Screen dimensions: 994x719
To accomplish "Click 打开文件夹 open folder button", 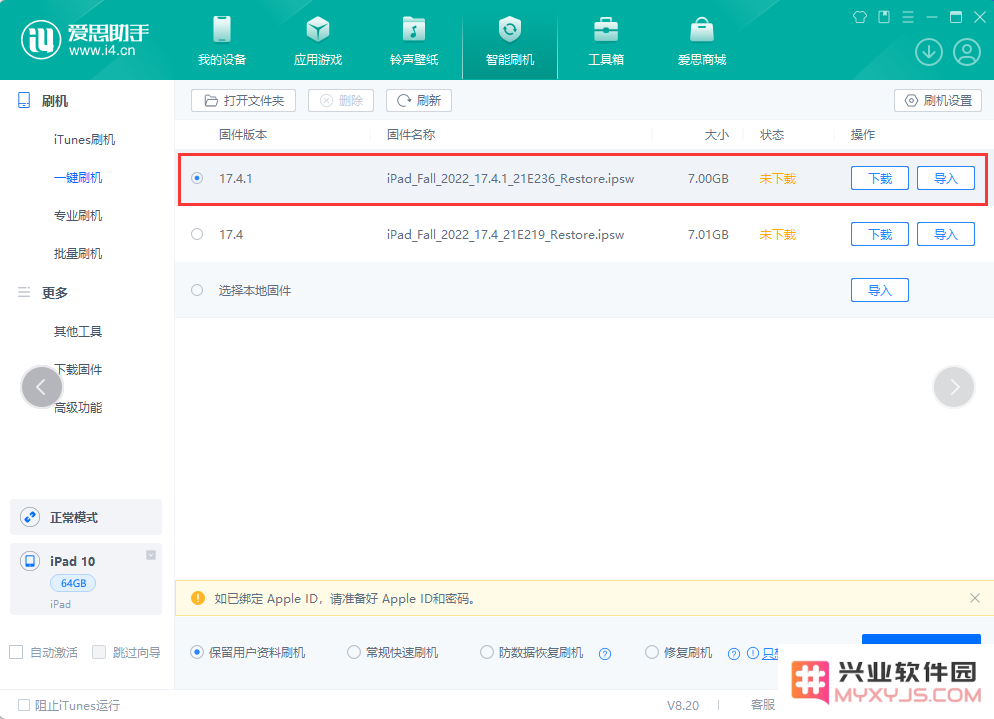I will [243, 101].
